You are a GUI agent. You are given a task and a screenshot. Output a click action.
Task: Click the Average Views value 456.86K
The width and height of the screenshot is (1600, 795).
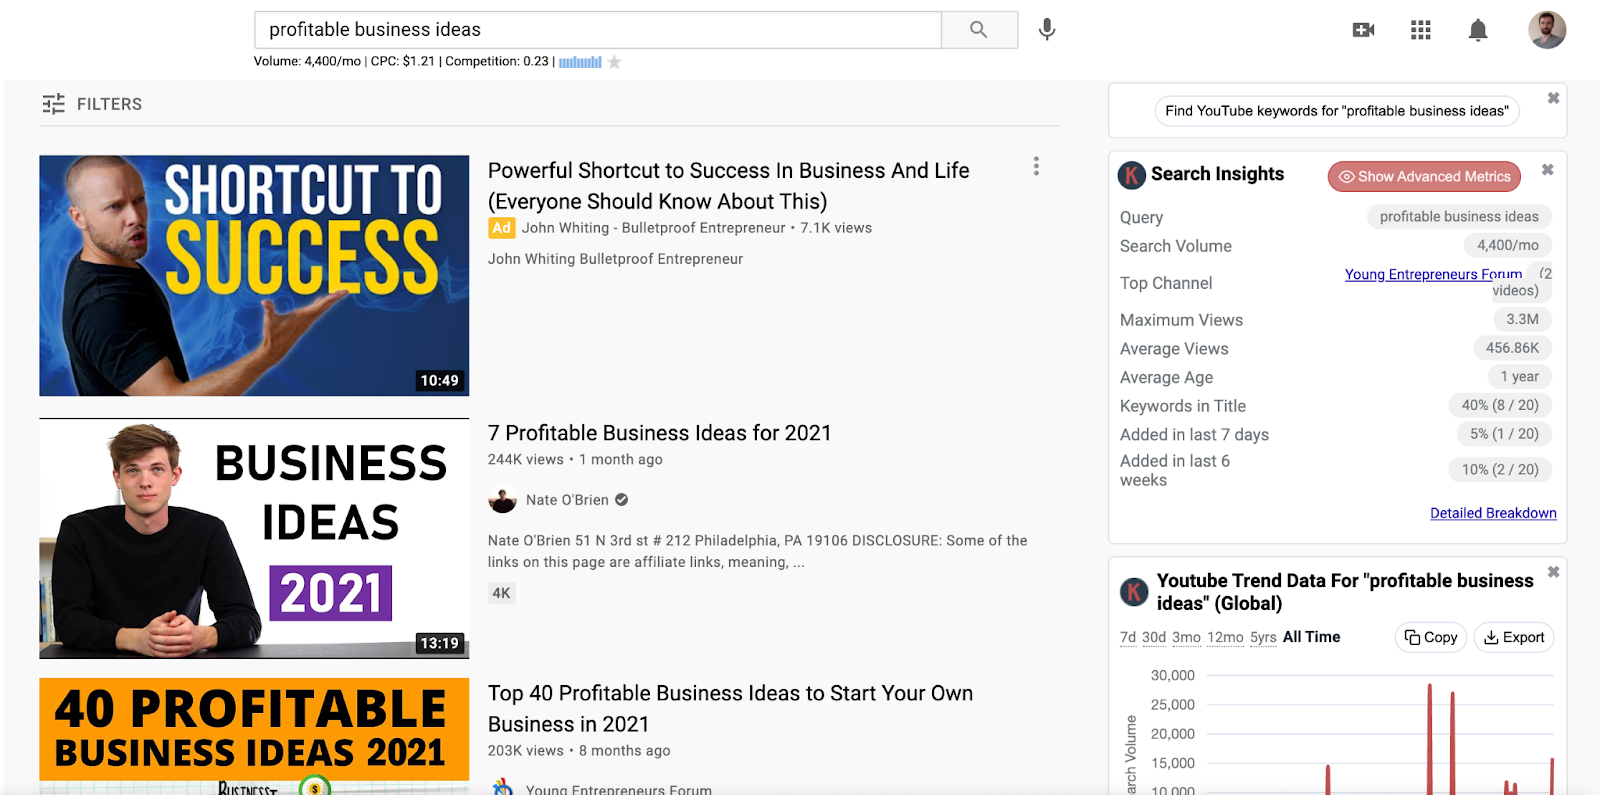pyautogui.click(x=1512, y=348)
